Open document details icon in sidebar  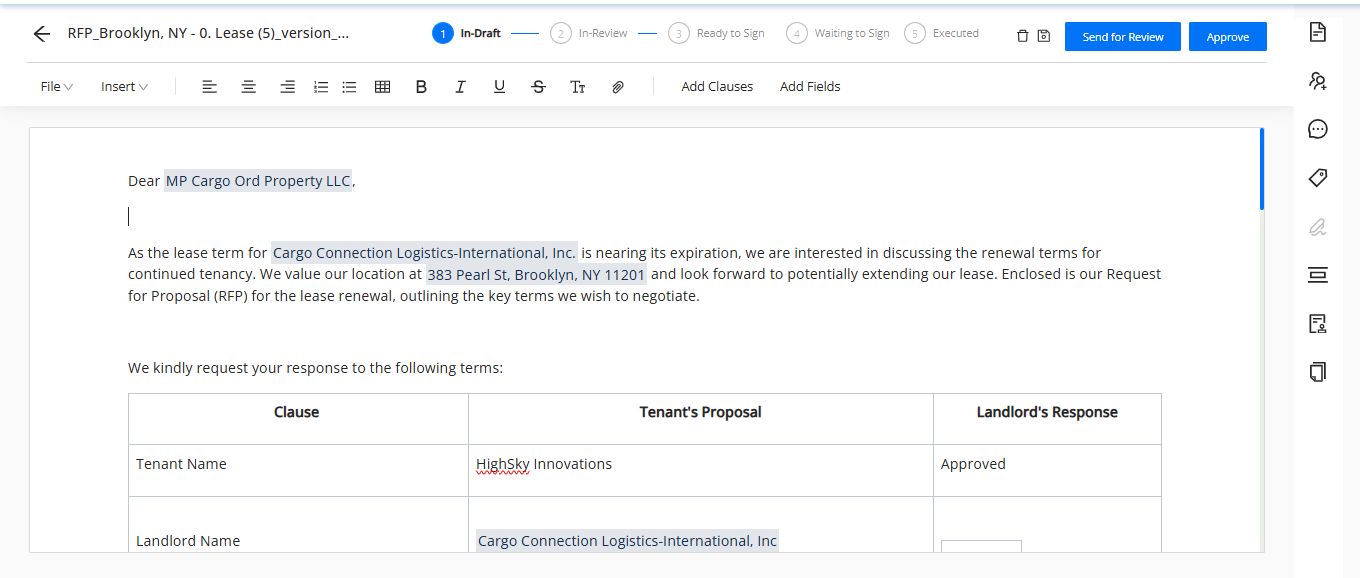1318,32
